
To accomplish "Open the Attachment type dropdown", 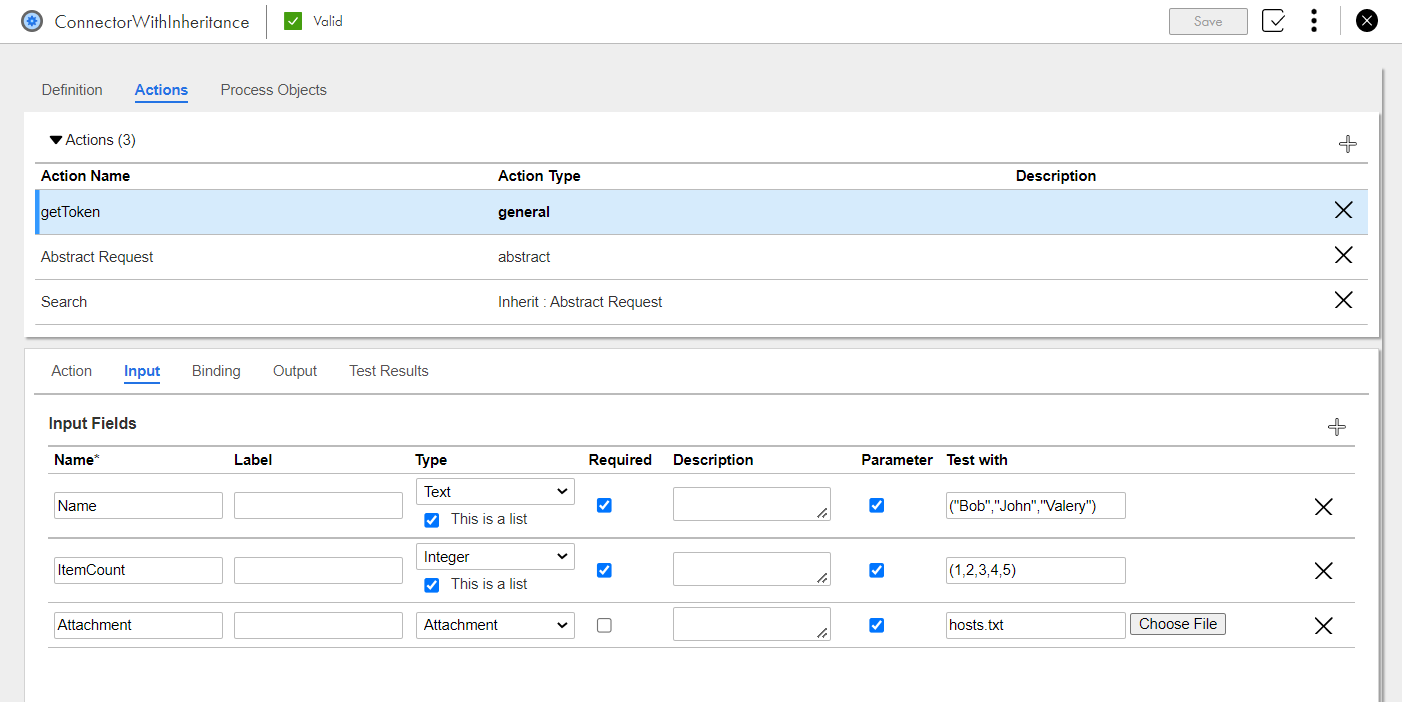I will (495, 625).
